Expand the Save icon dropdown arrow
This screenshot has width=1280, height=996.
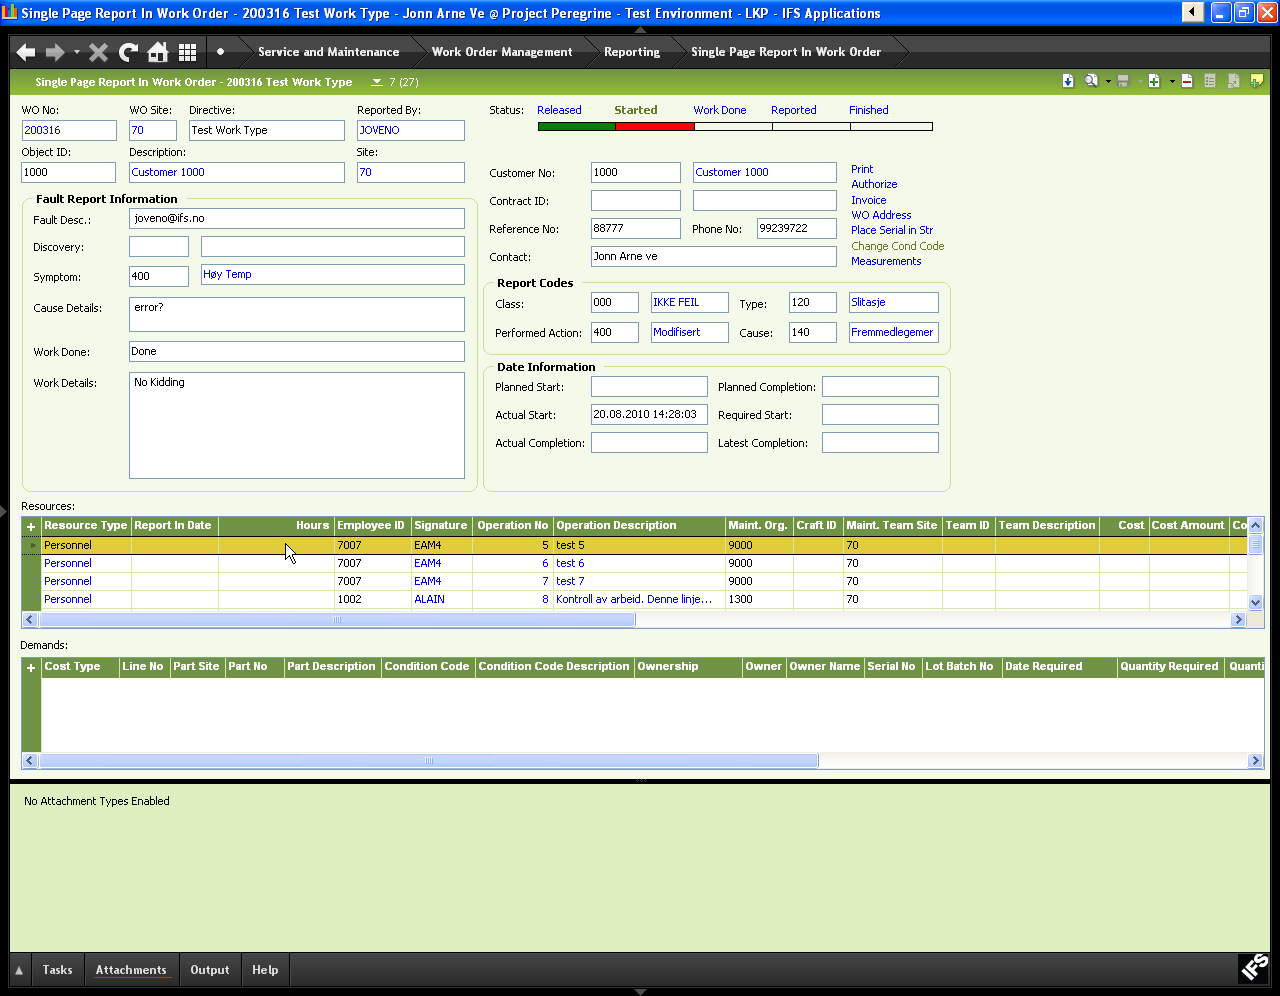(1139, 82)
